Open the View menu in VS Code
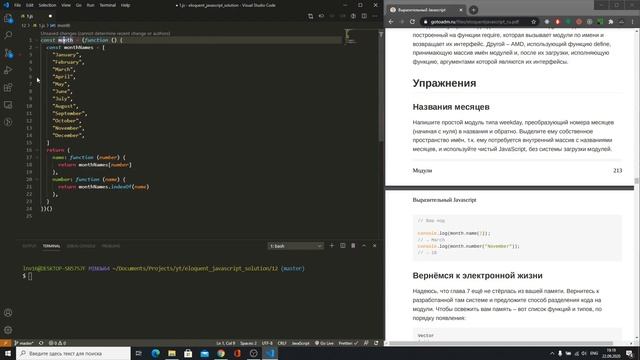640x360 pixels. click(66, 5)
